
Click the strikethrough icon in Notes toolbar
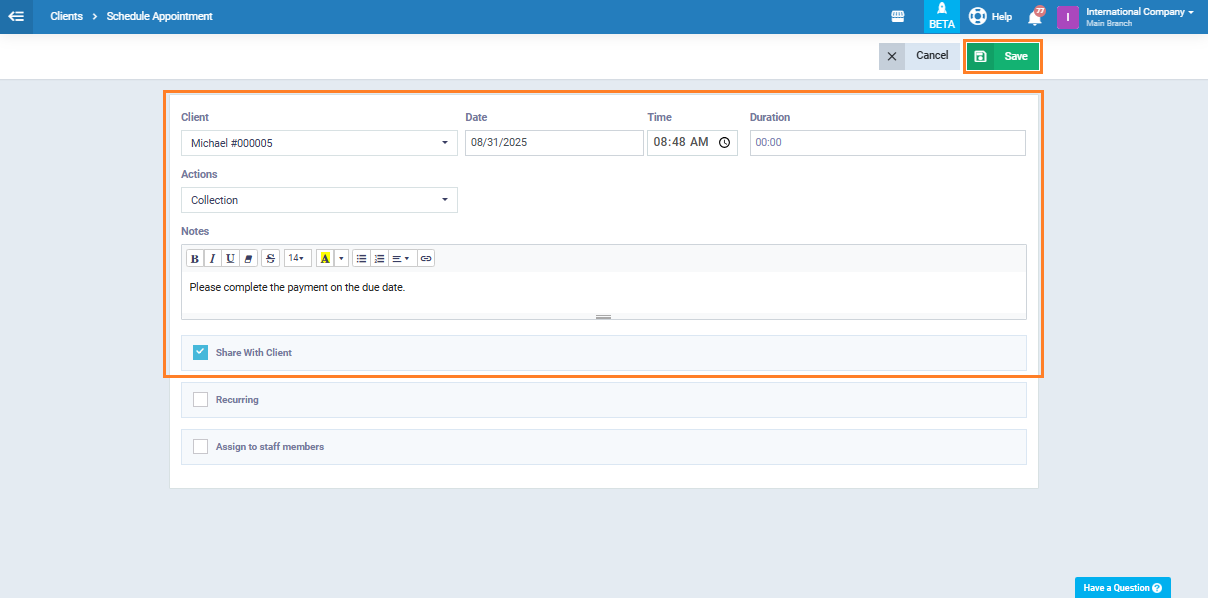(x=270, y=258)
